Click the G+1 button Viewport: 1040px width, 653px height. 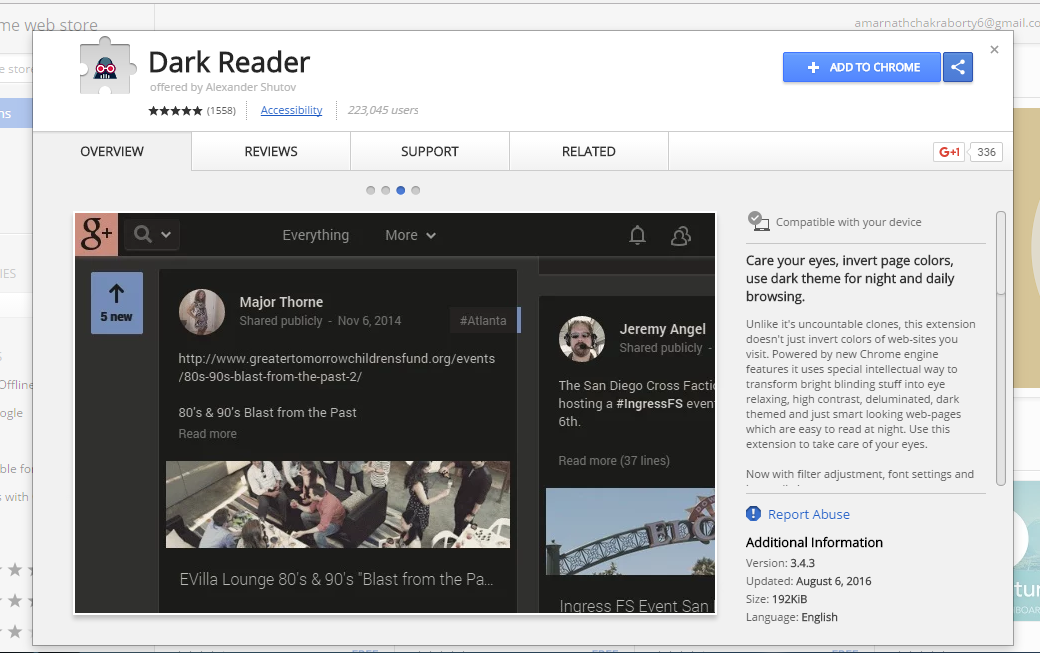pos(948,152)
